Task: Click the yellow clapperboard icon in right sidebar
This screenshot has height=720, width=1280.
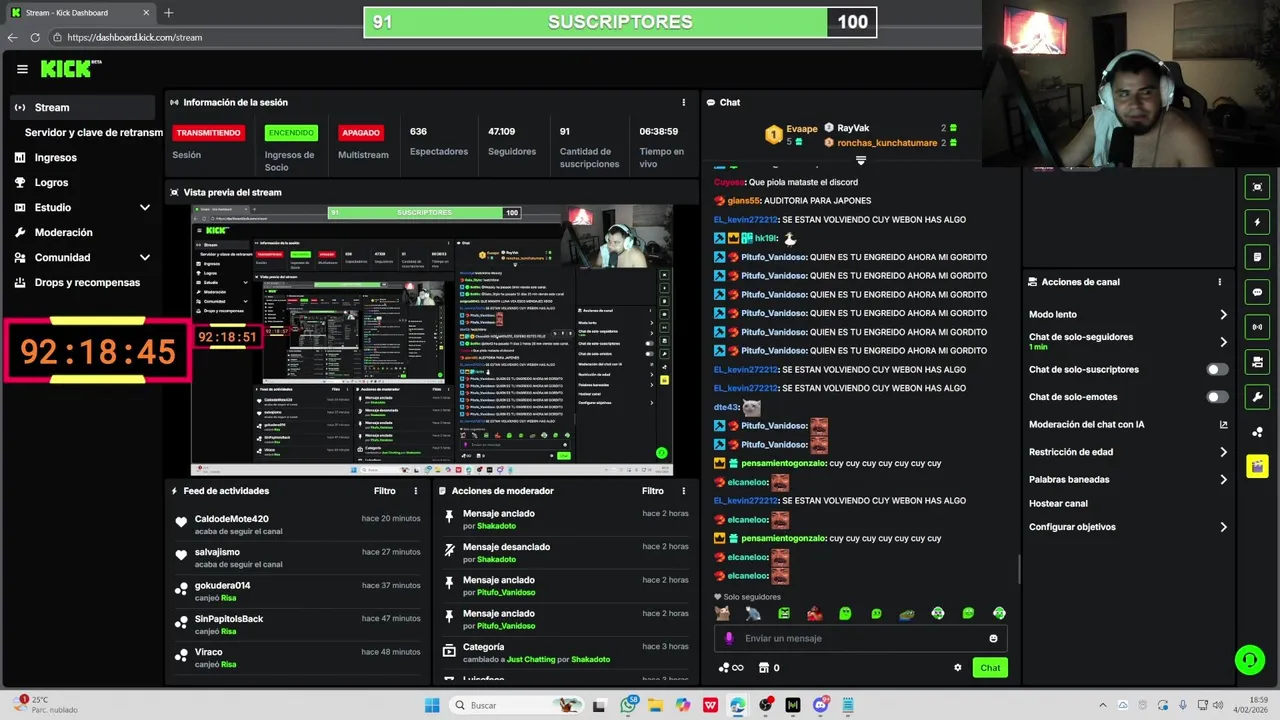Action: (1257, 467)
